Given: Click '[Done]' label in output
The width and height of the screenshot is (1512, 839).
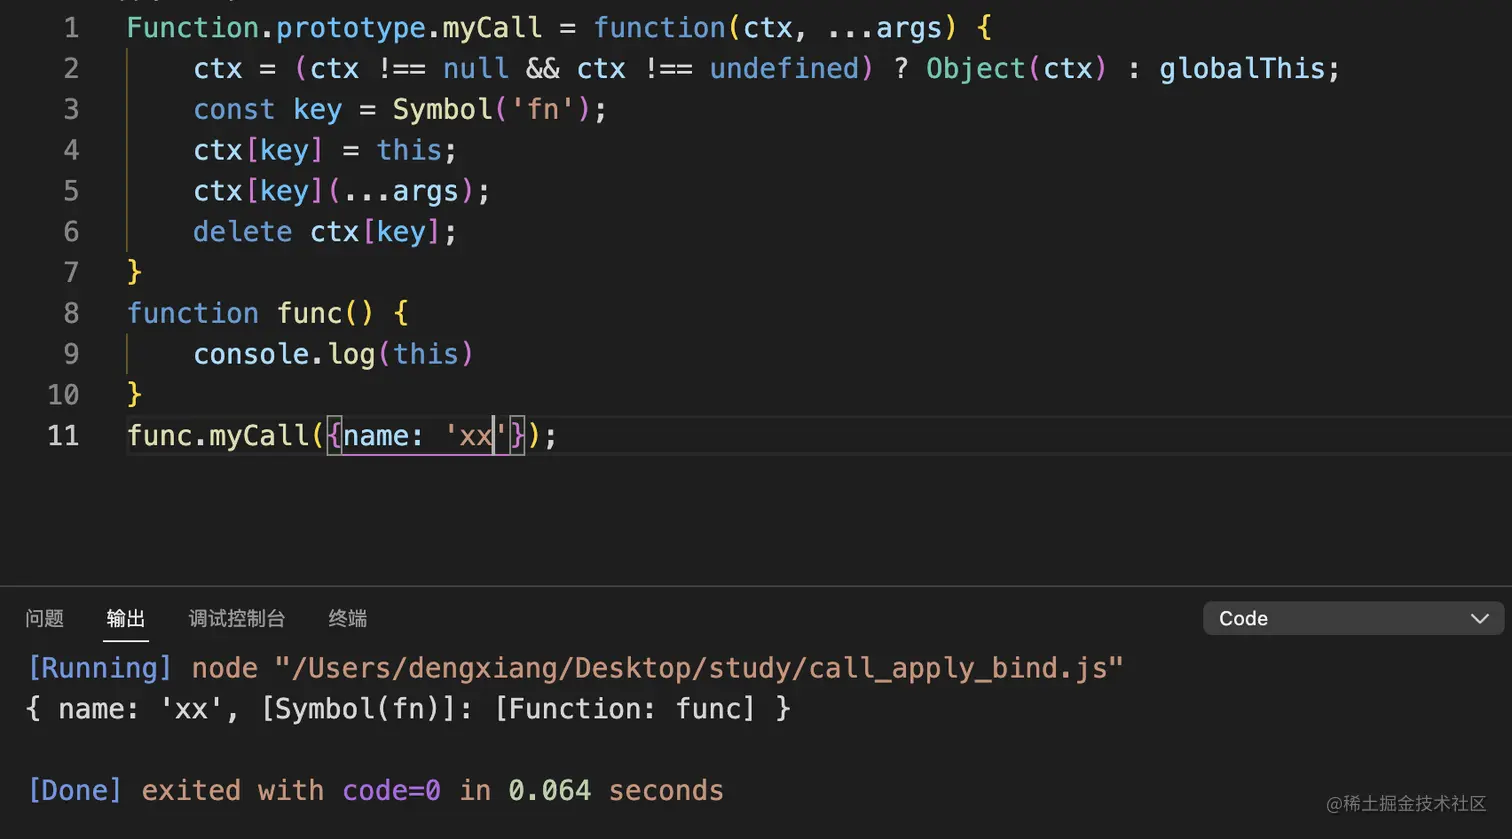Looking at the screenshot, I should tap(75, 791).
